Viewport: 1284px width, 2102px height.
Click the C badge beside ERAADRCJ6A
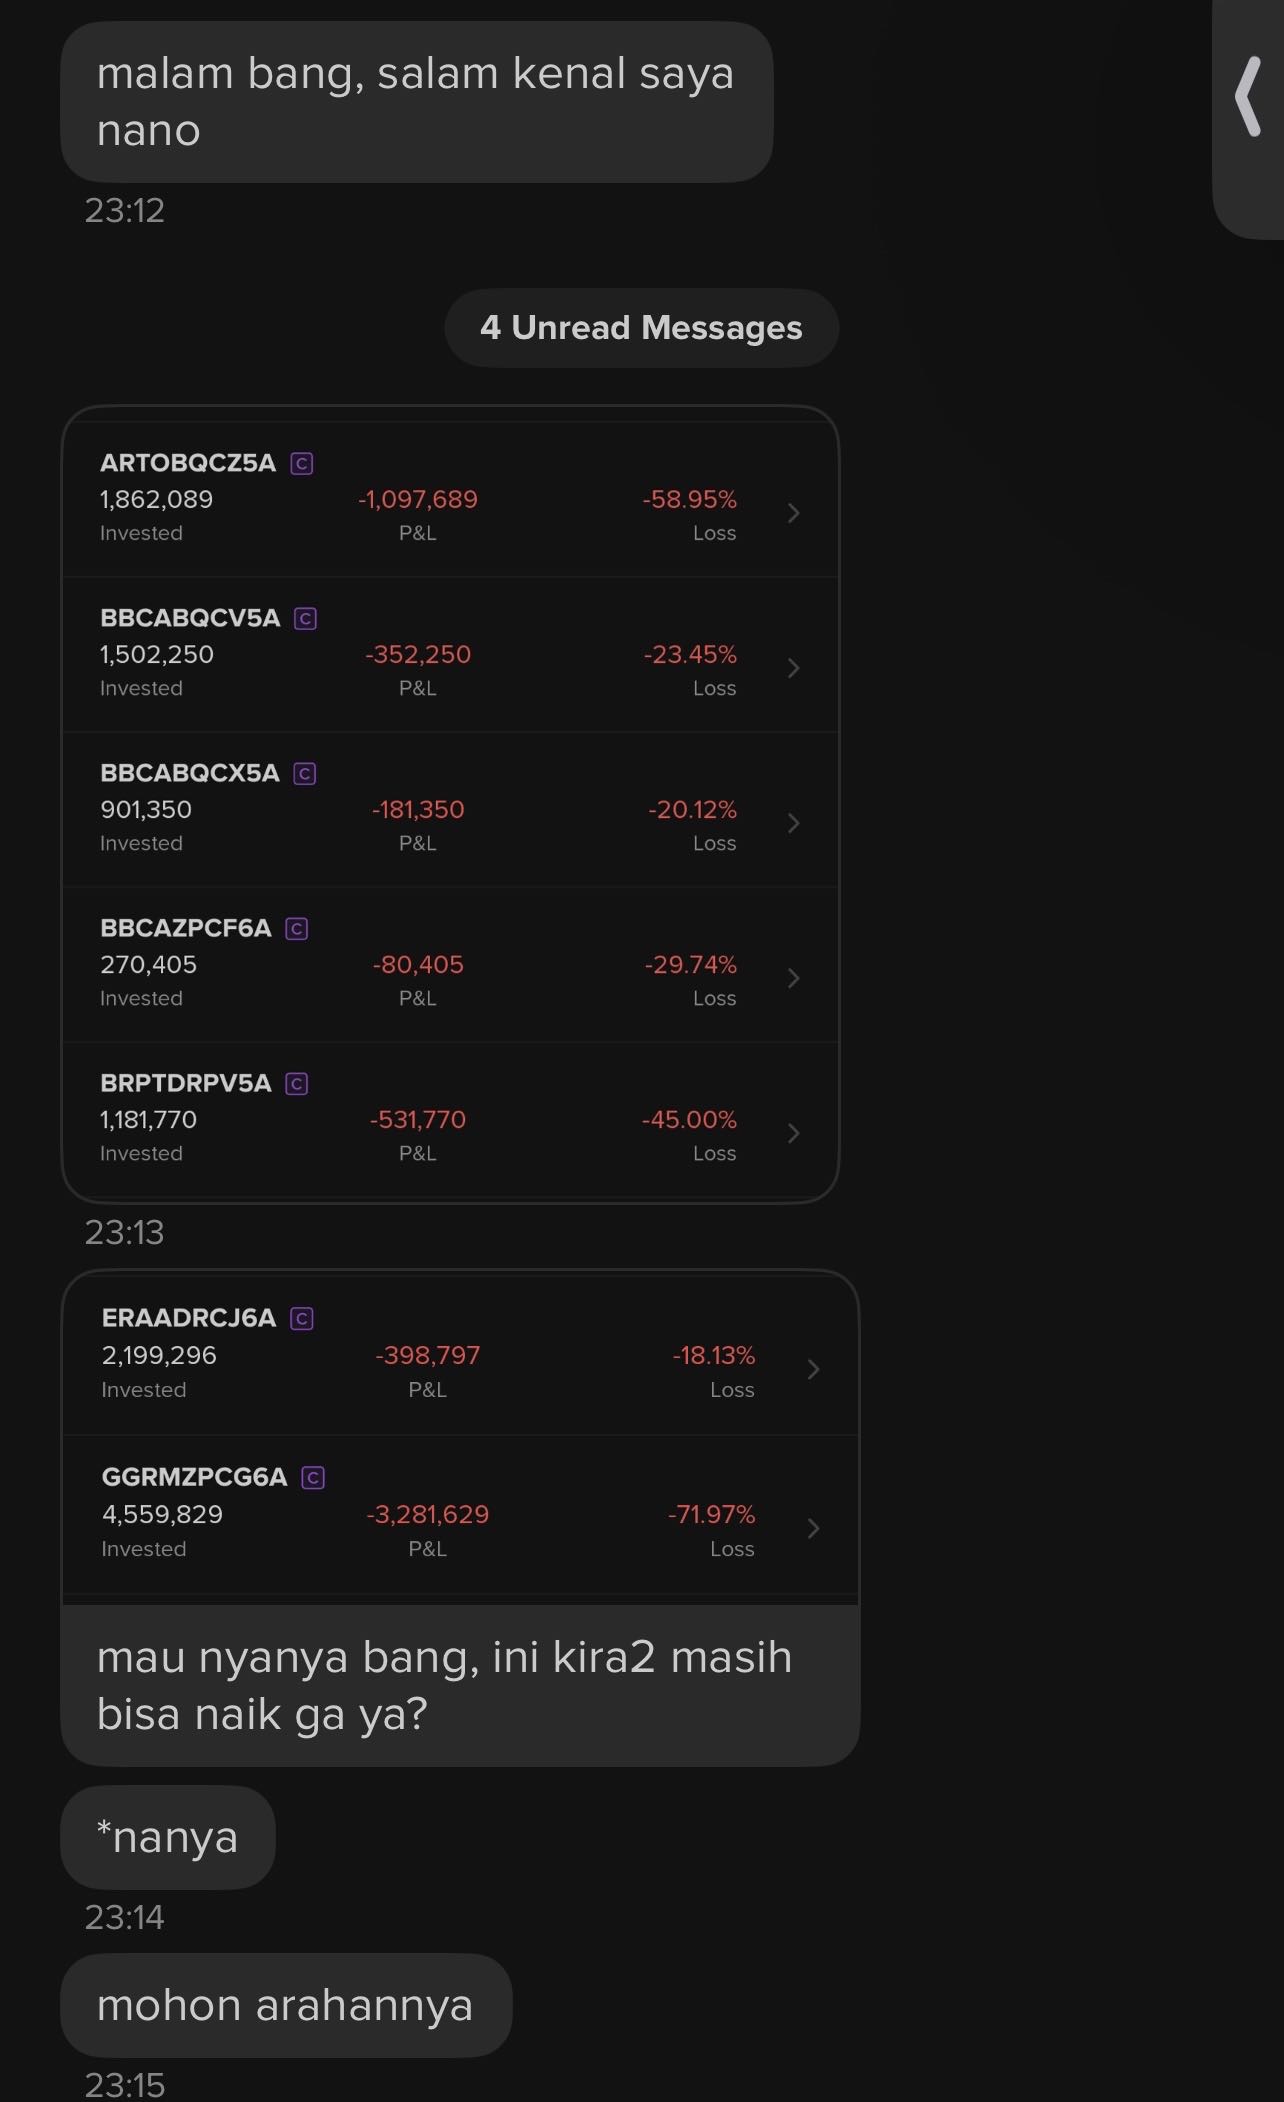(302, 1318)
